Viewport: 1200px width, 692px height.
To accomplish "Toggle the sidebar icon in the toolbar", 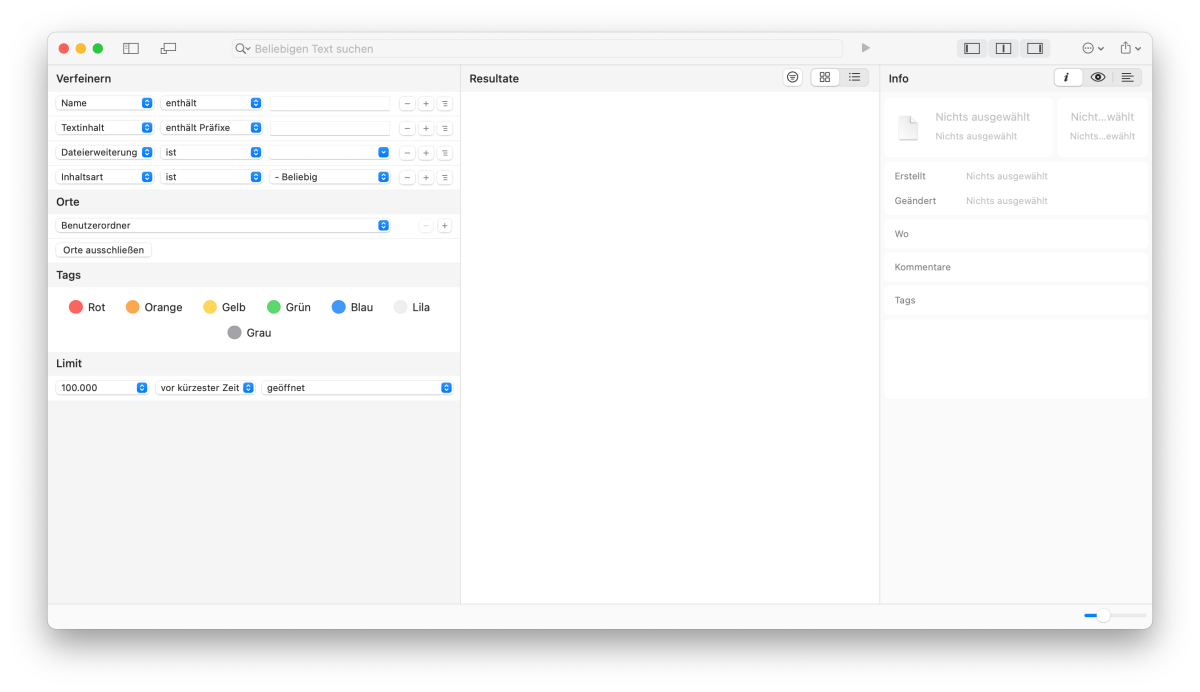I will 131,48.
